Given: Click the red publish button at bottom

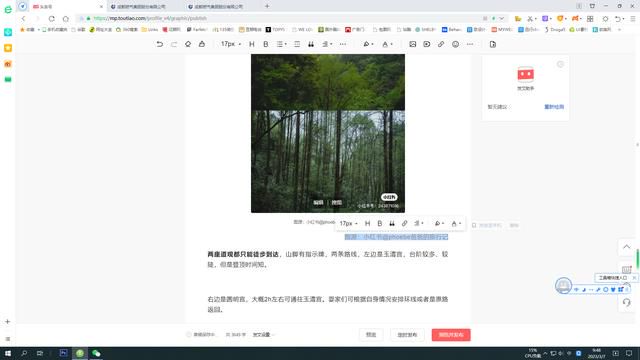Looking at the screenshot, I should point(451,335).
